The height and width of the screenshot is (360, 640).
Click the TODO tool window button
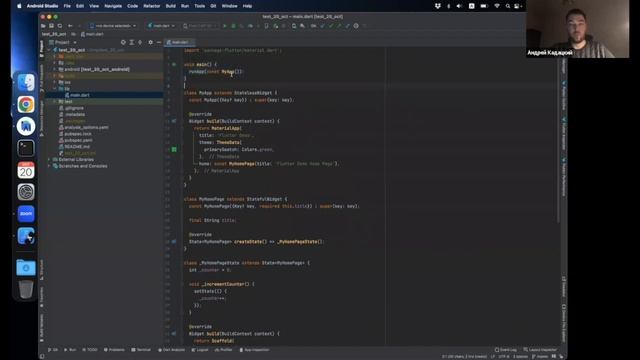pyautogui.click(x=90, y=350)
